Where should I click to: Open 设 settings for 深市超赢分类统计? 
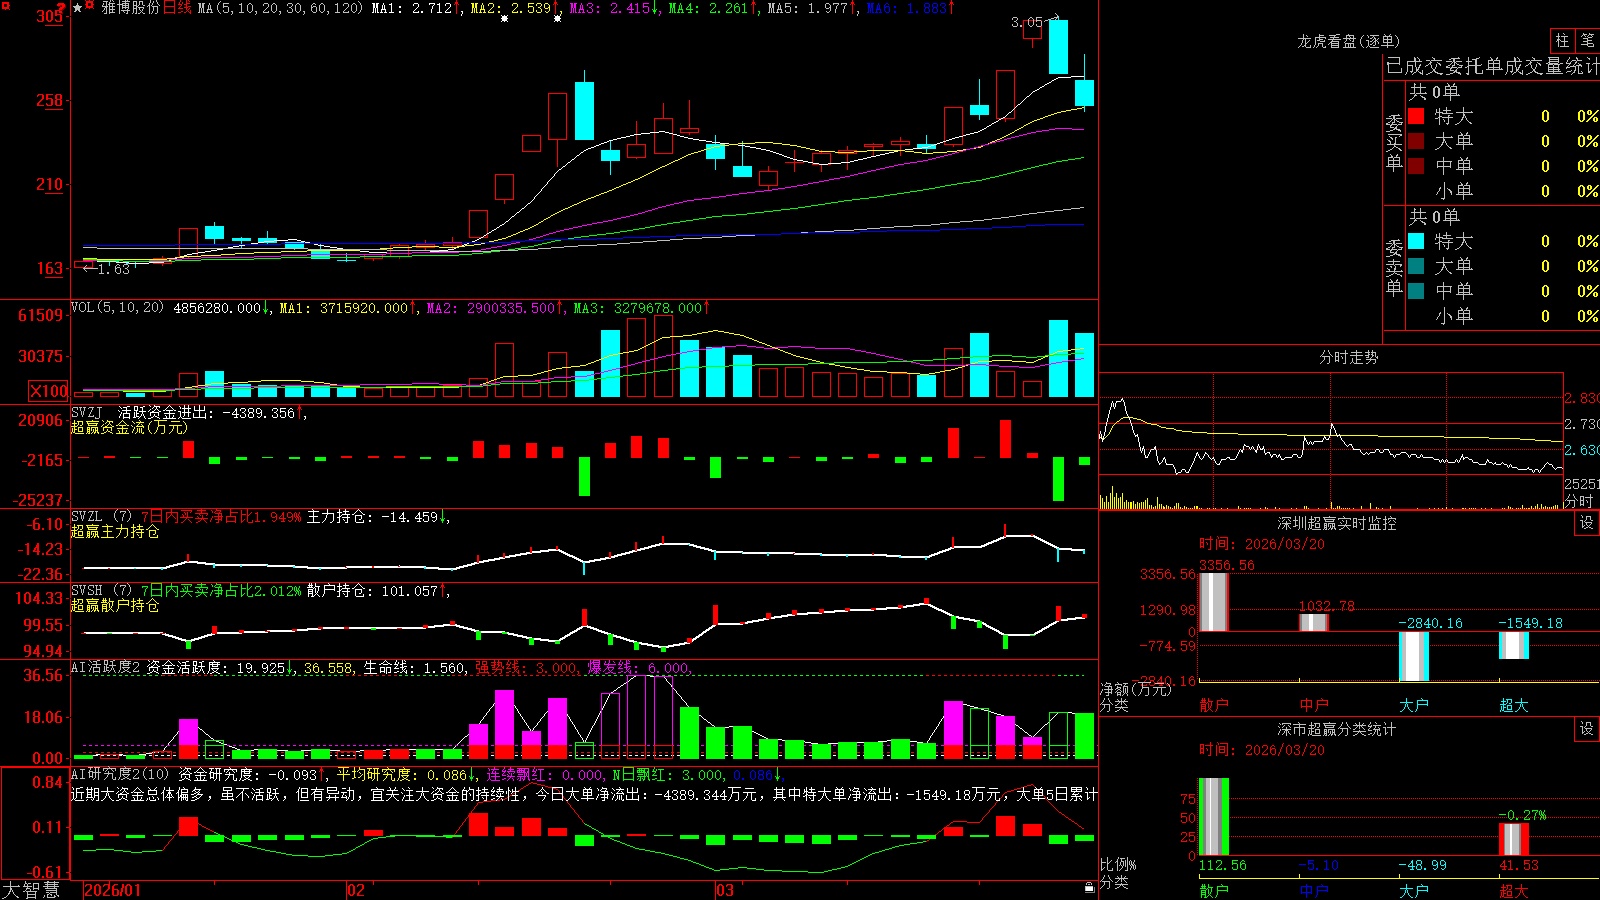[1587, 729]
